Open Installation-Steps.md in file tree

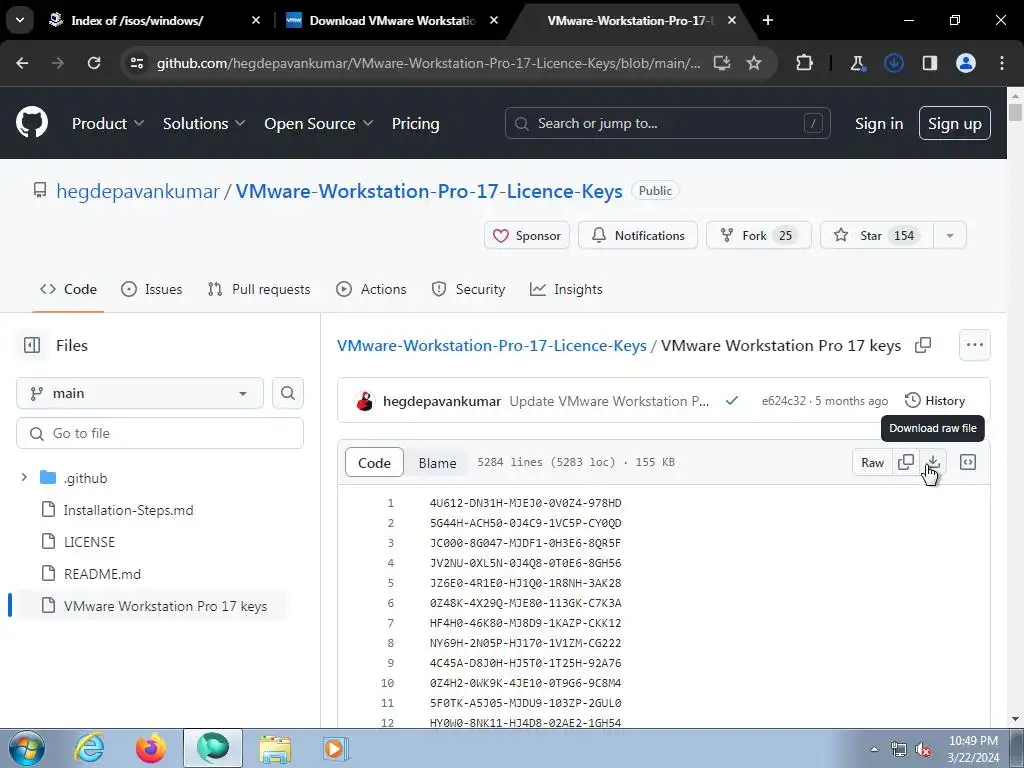click(128, 509)
